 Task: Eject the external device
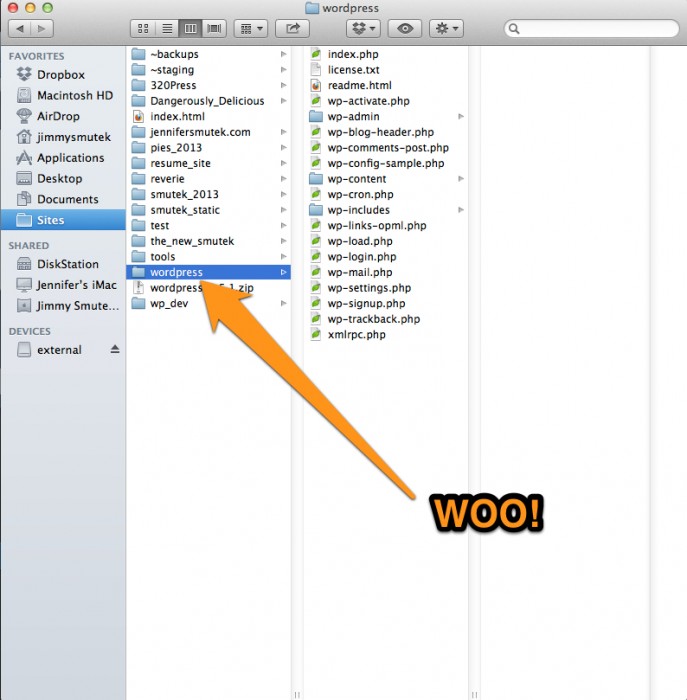point(115,349)
